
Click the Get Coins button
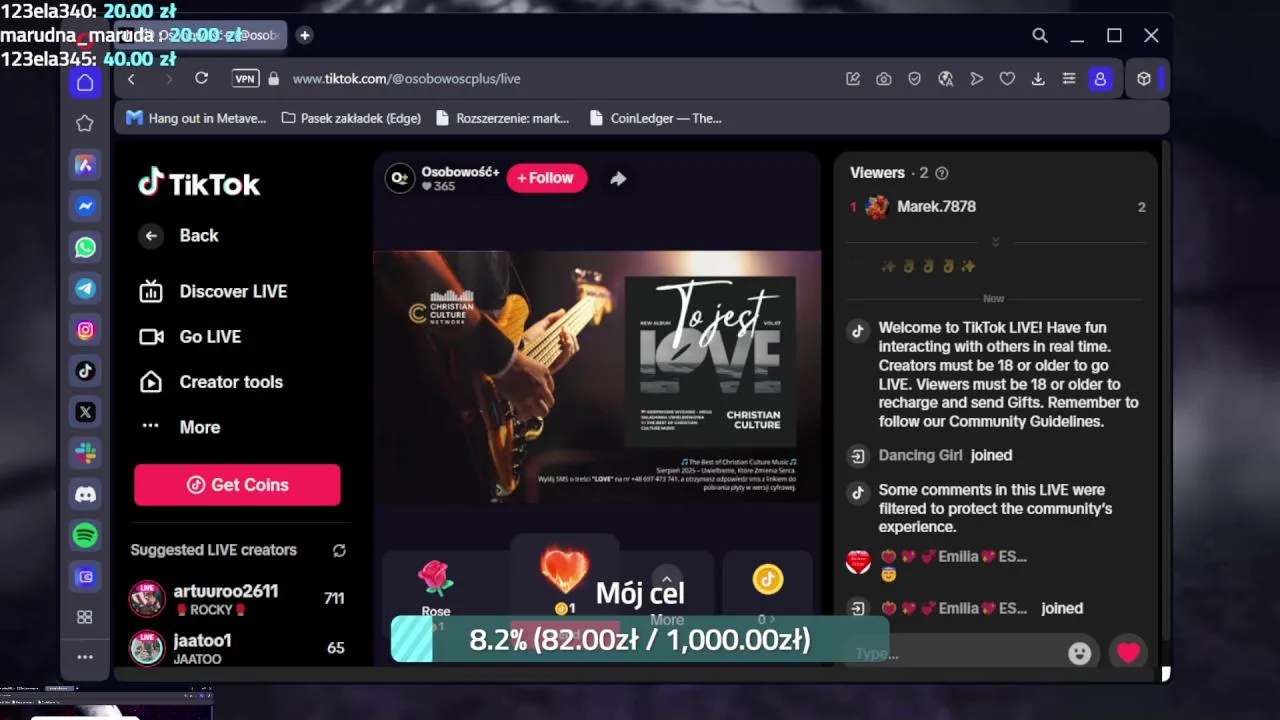[x=237, y=485]
